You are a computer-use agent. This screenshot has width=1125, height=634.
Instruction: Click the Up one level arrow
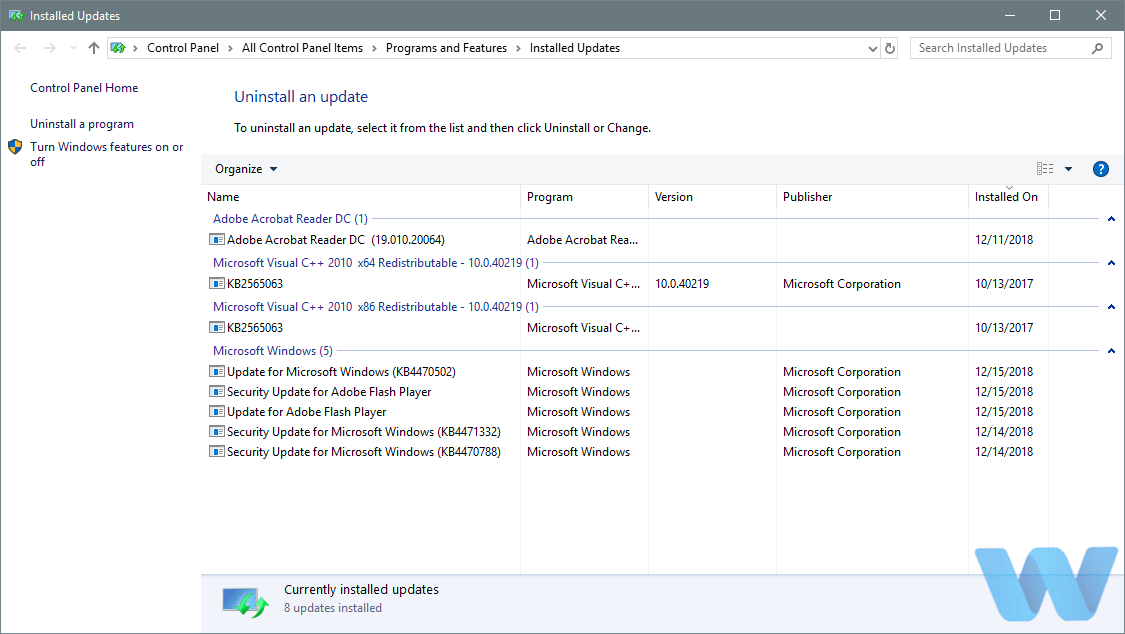pos(94,48)
